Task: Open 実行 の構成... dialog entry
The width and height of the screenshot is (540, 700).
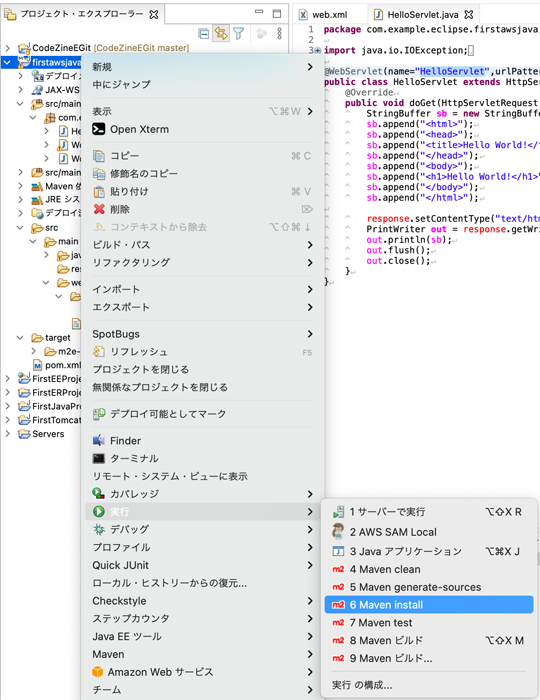Action: point(429,685)
